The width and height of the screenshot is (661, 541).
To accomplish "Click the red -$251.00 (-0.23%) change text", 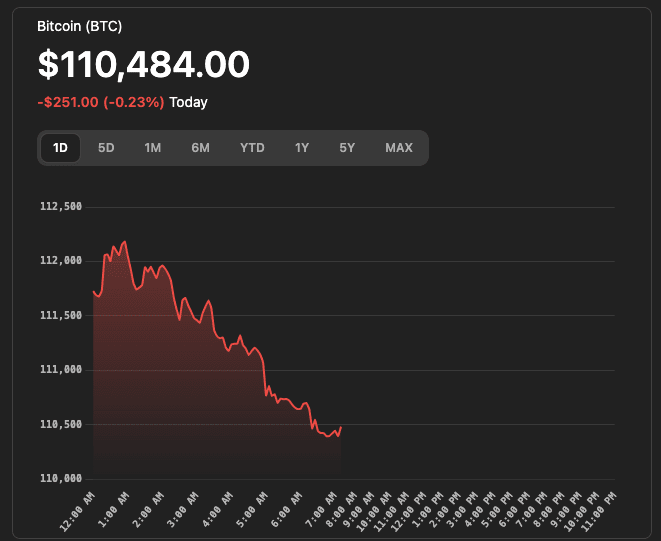I will pos(101,102).
